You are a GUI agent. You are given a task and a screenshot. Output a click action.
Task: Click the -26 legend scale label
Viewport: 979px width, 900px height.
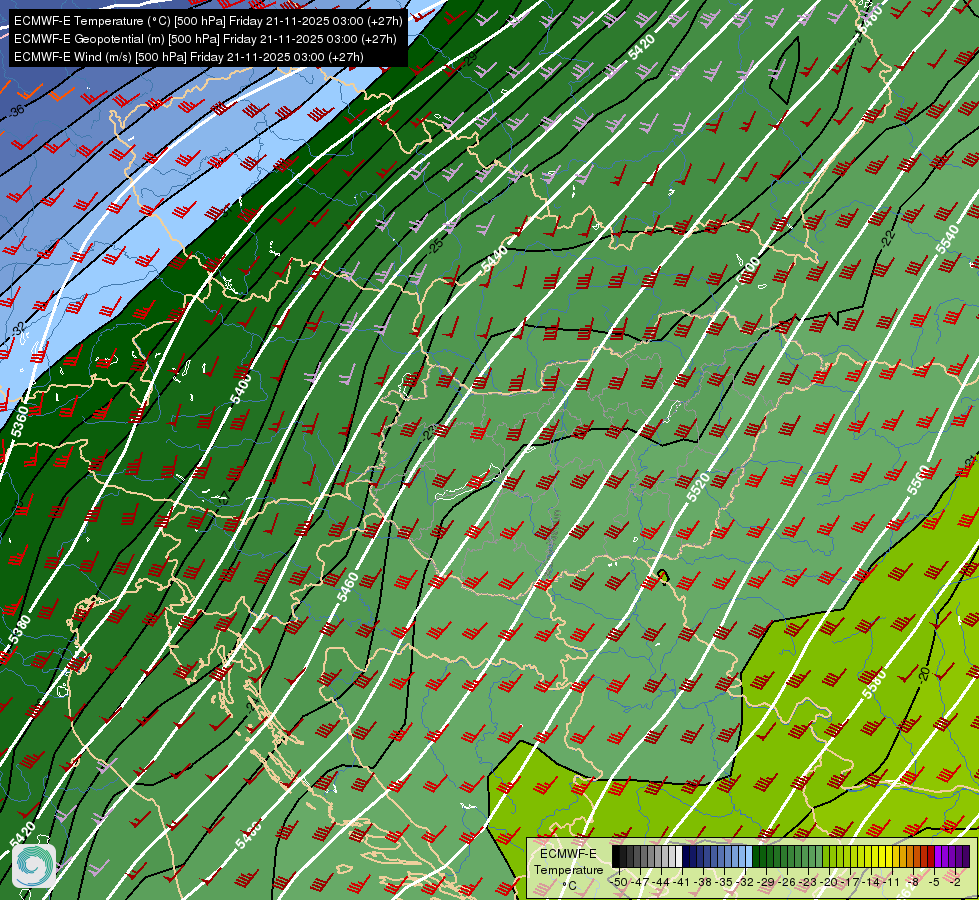click(x=788, y=882)
